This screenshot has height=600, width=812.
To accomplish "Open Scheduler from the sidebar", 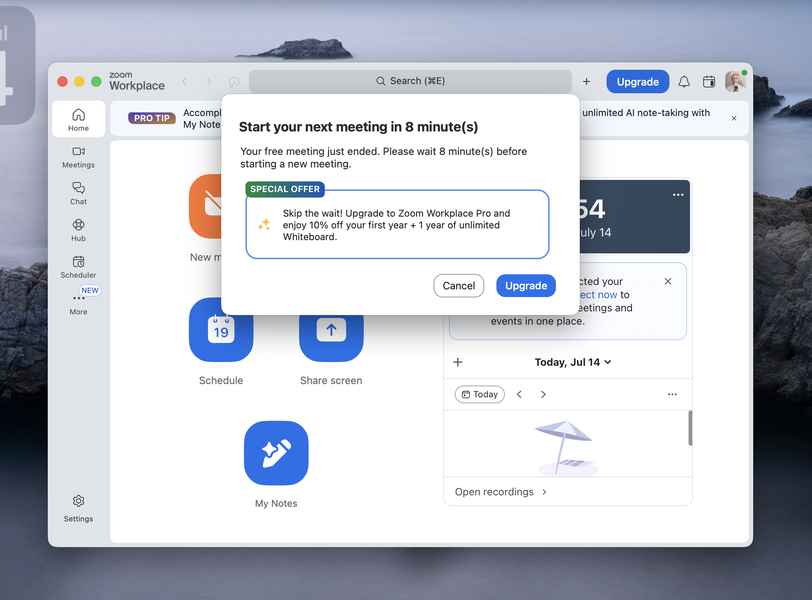I will [78, 267].
